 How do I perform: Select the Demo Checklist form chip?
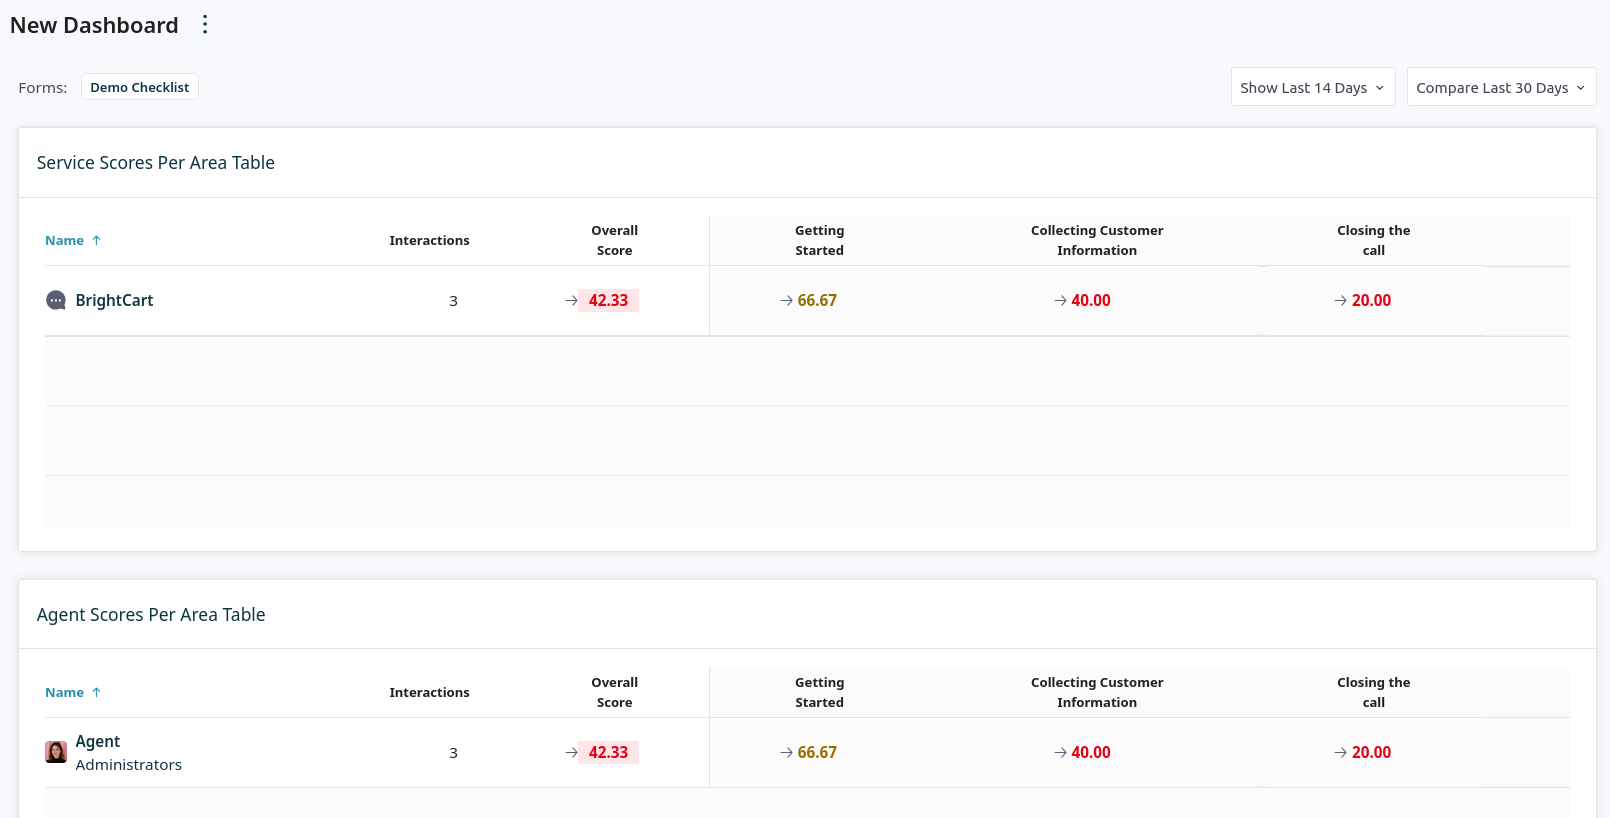140,88
